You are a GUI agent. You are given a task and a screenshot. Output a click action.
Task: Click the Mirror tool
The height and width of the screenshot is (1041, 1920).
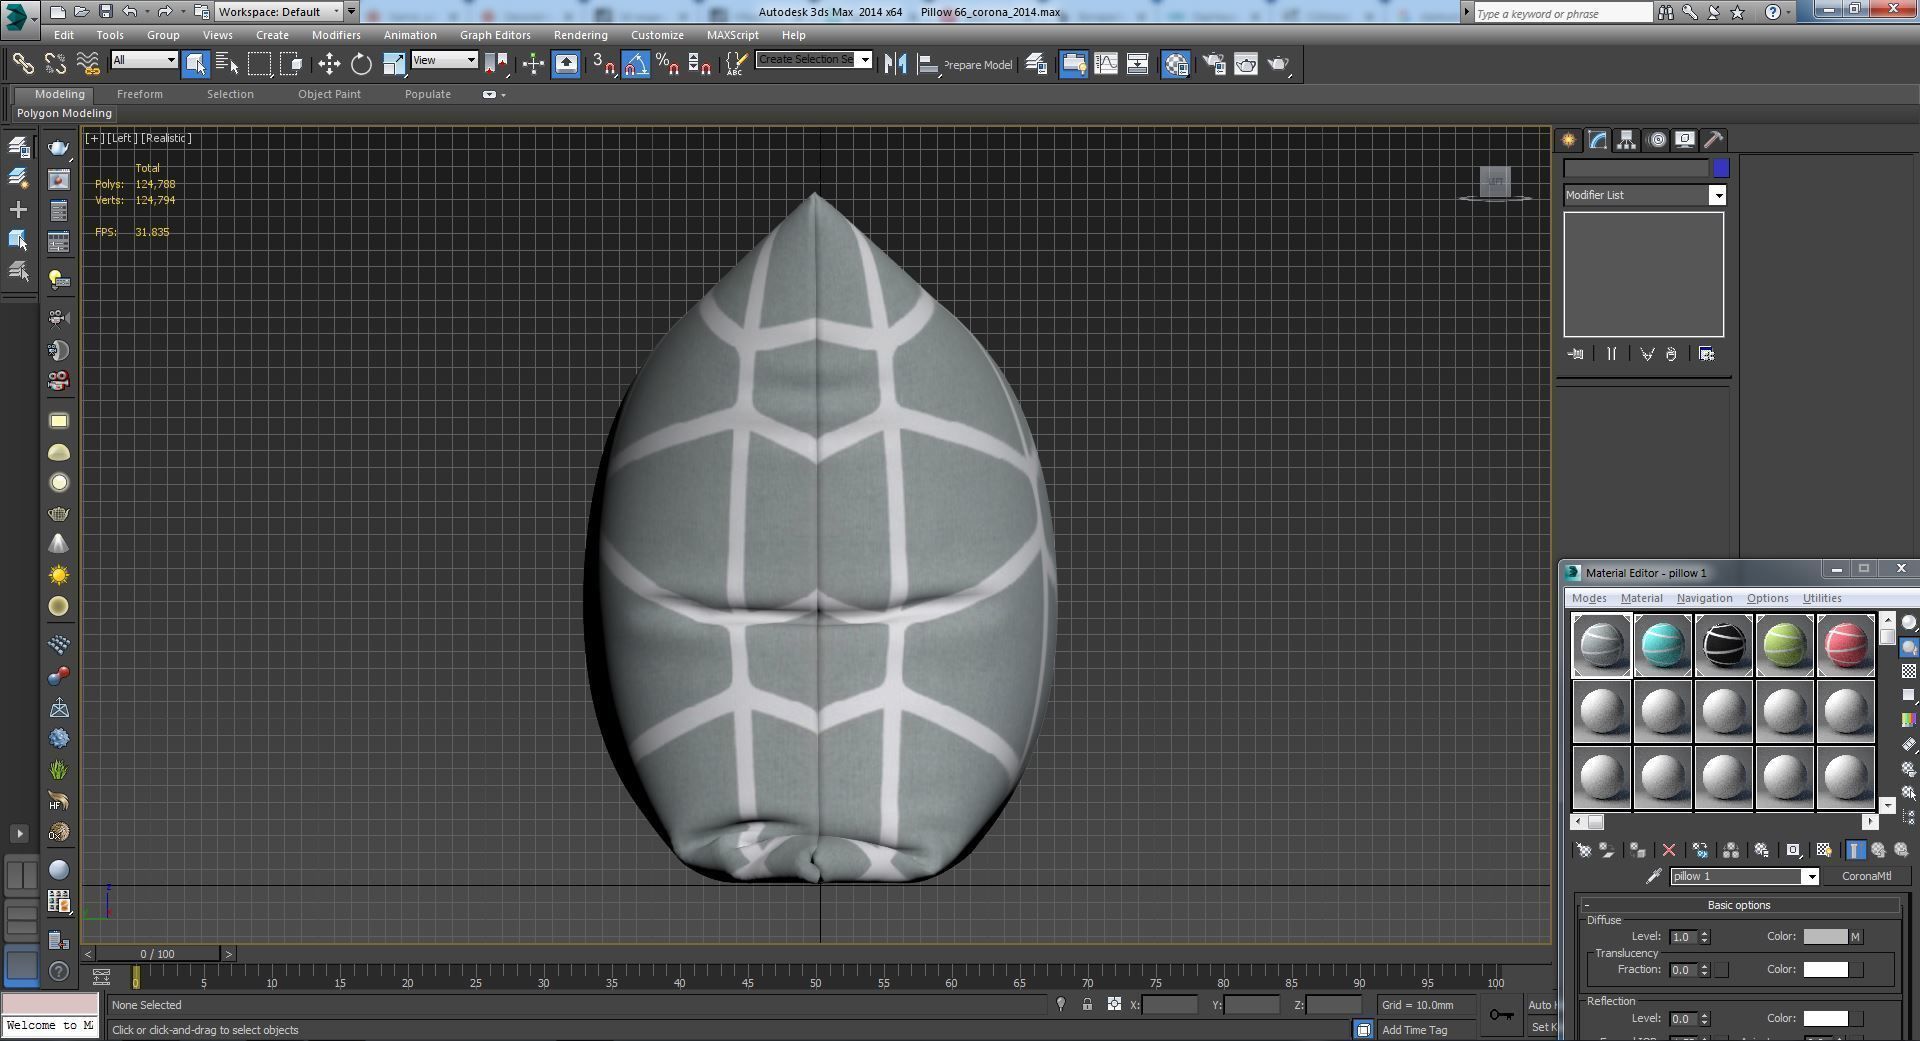pyautogui.click(x=895, y=64)
